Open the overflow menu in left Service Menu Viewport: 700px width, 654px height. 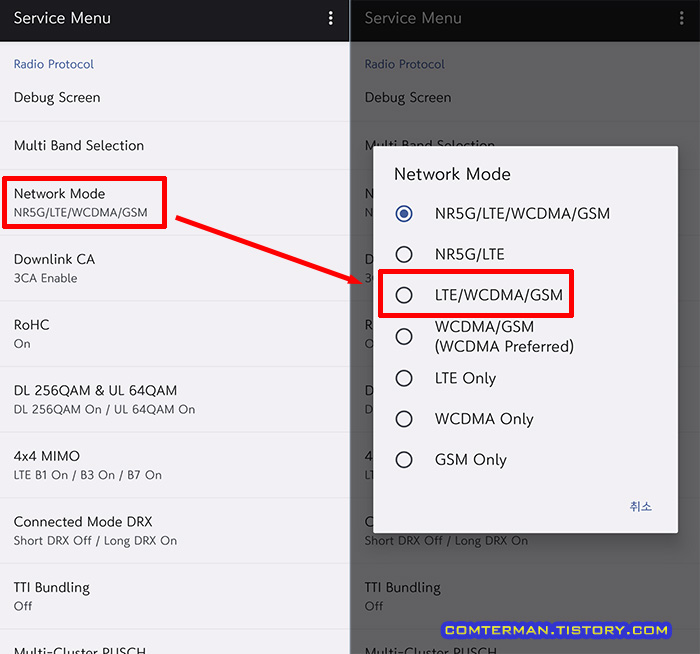(330, 18)
